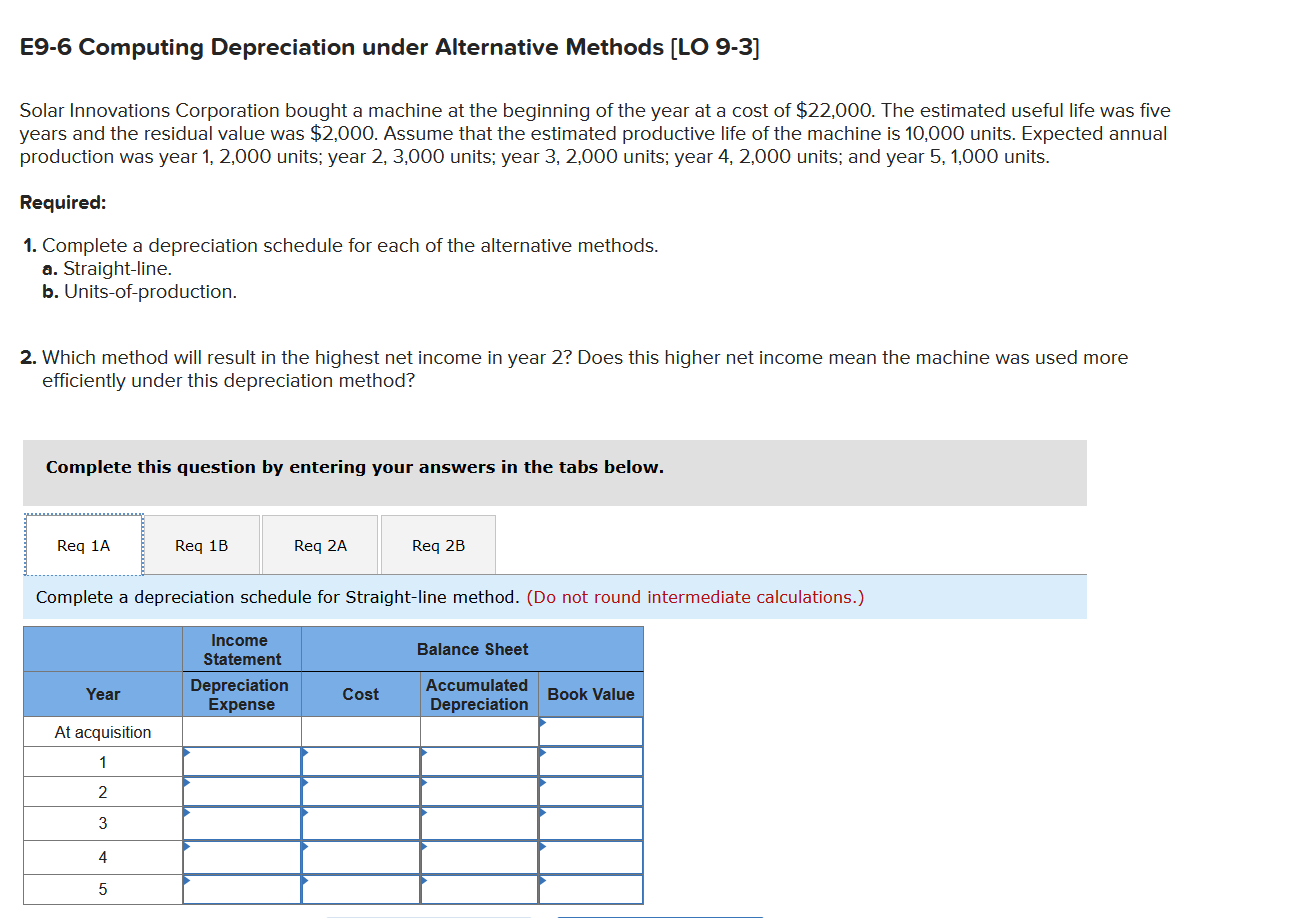1301x918 pixels.
Task: Click the Cost cell for year 2
Action: click(361, 791)
